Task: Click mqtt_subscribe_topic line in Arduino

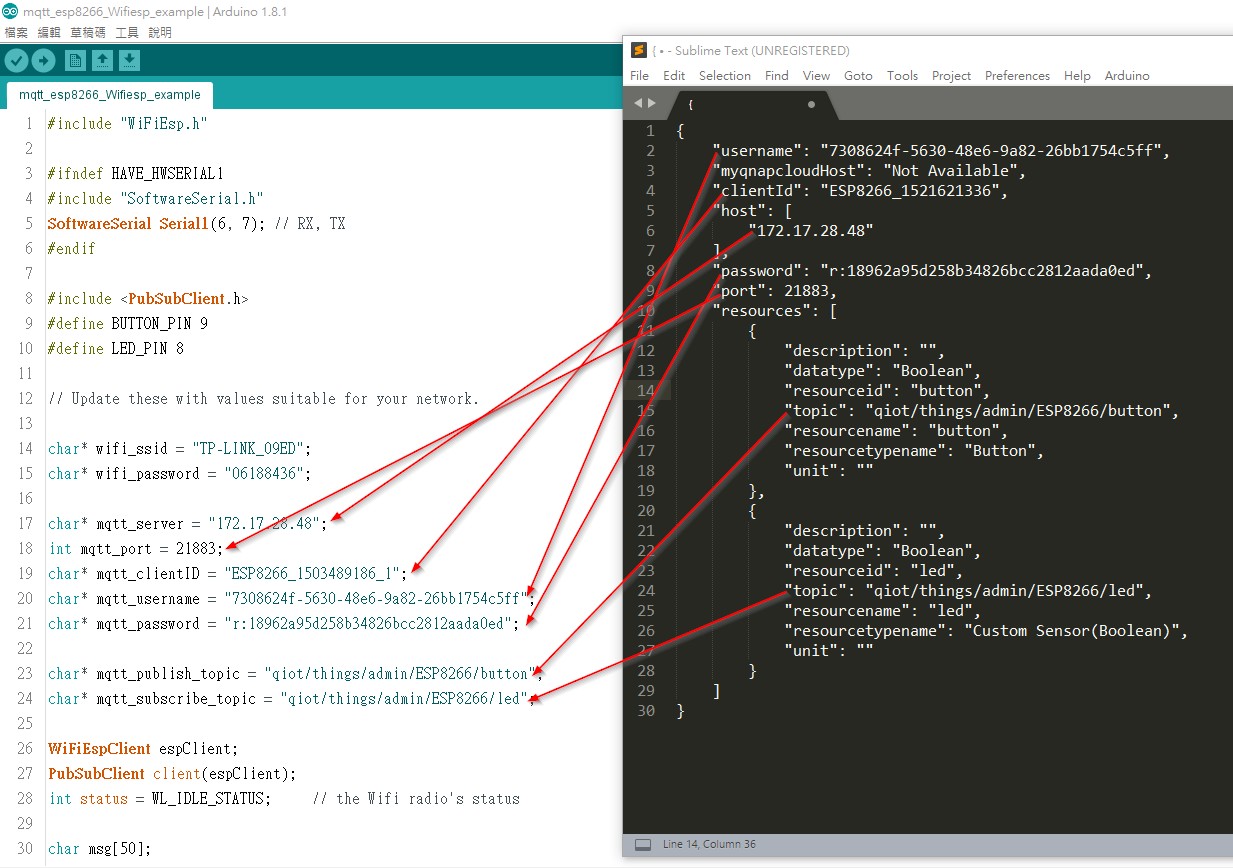Action: tap(291, 699)
